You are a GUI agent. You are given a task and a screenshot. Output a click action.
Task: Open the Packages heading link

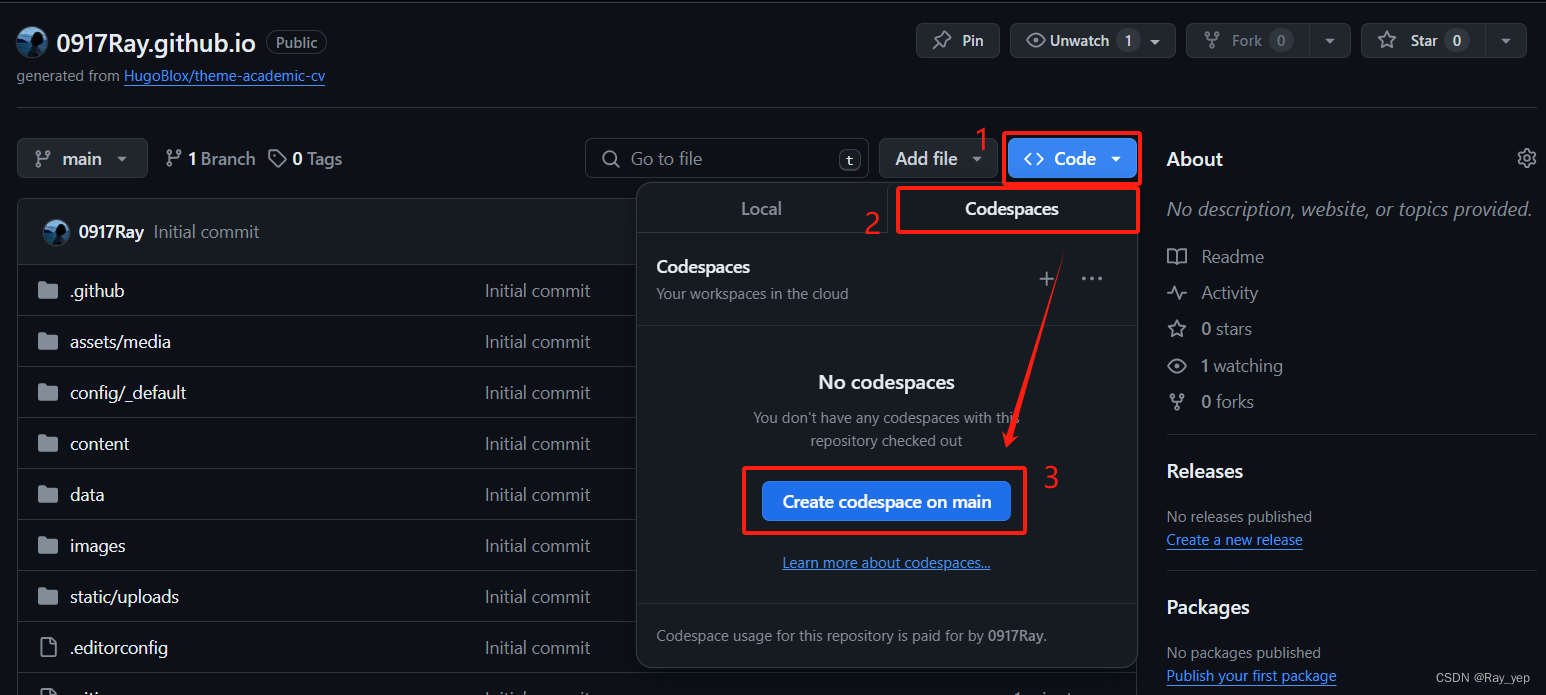(x=1208, y=607)
